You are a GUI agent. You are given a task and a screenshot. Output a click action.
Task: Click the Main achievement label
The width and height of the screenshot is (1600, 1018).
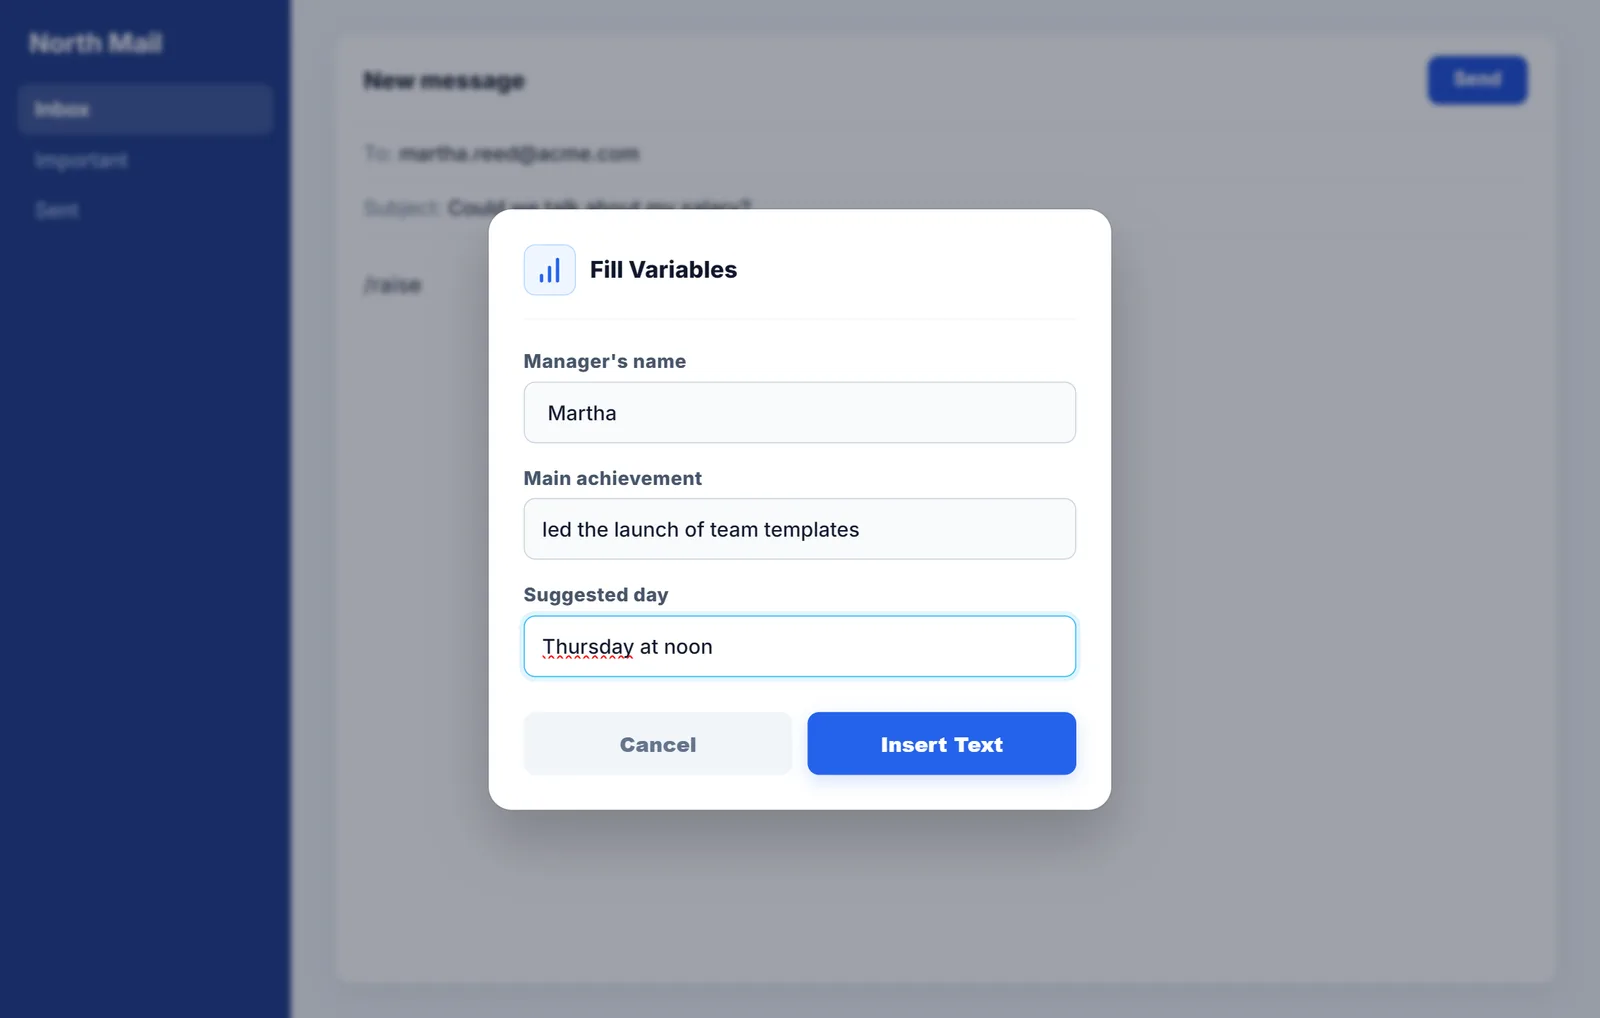point(613,478)
